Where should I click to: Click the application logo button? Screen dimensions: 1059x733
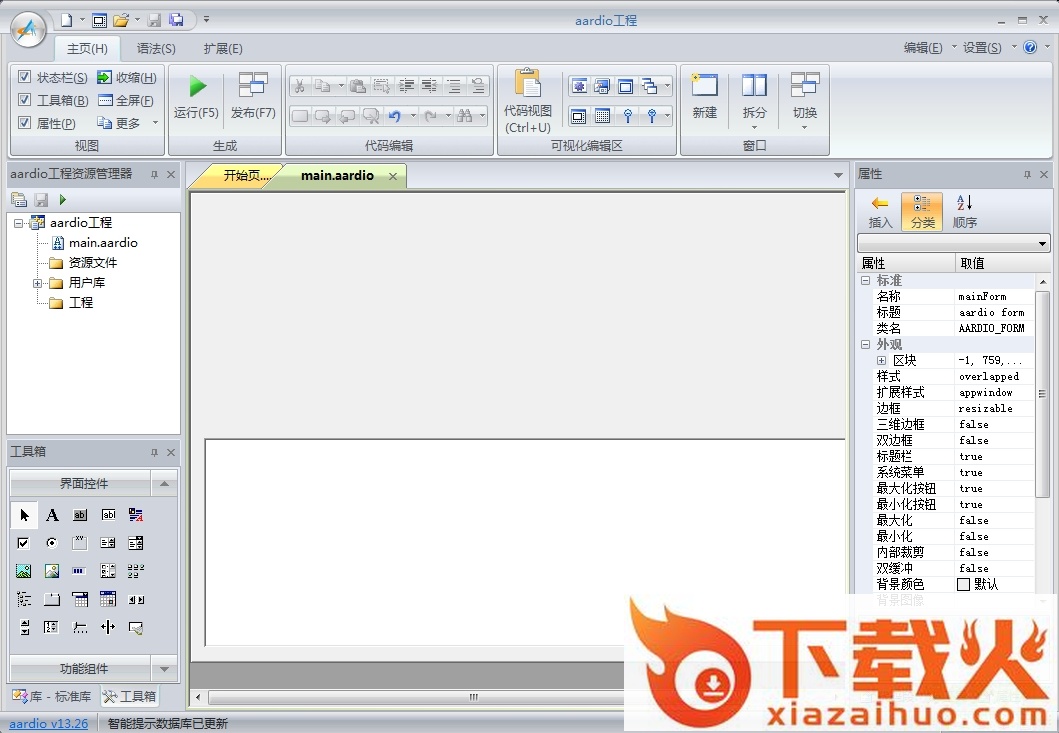click(28, 30)
